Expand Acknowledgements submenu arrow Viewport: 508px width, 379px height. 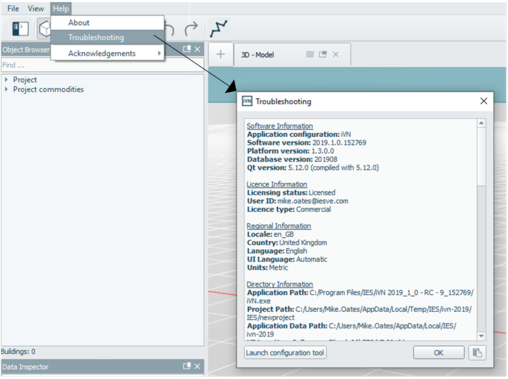click(x=159, y=53)
